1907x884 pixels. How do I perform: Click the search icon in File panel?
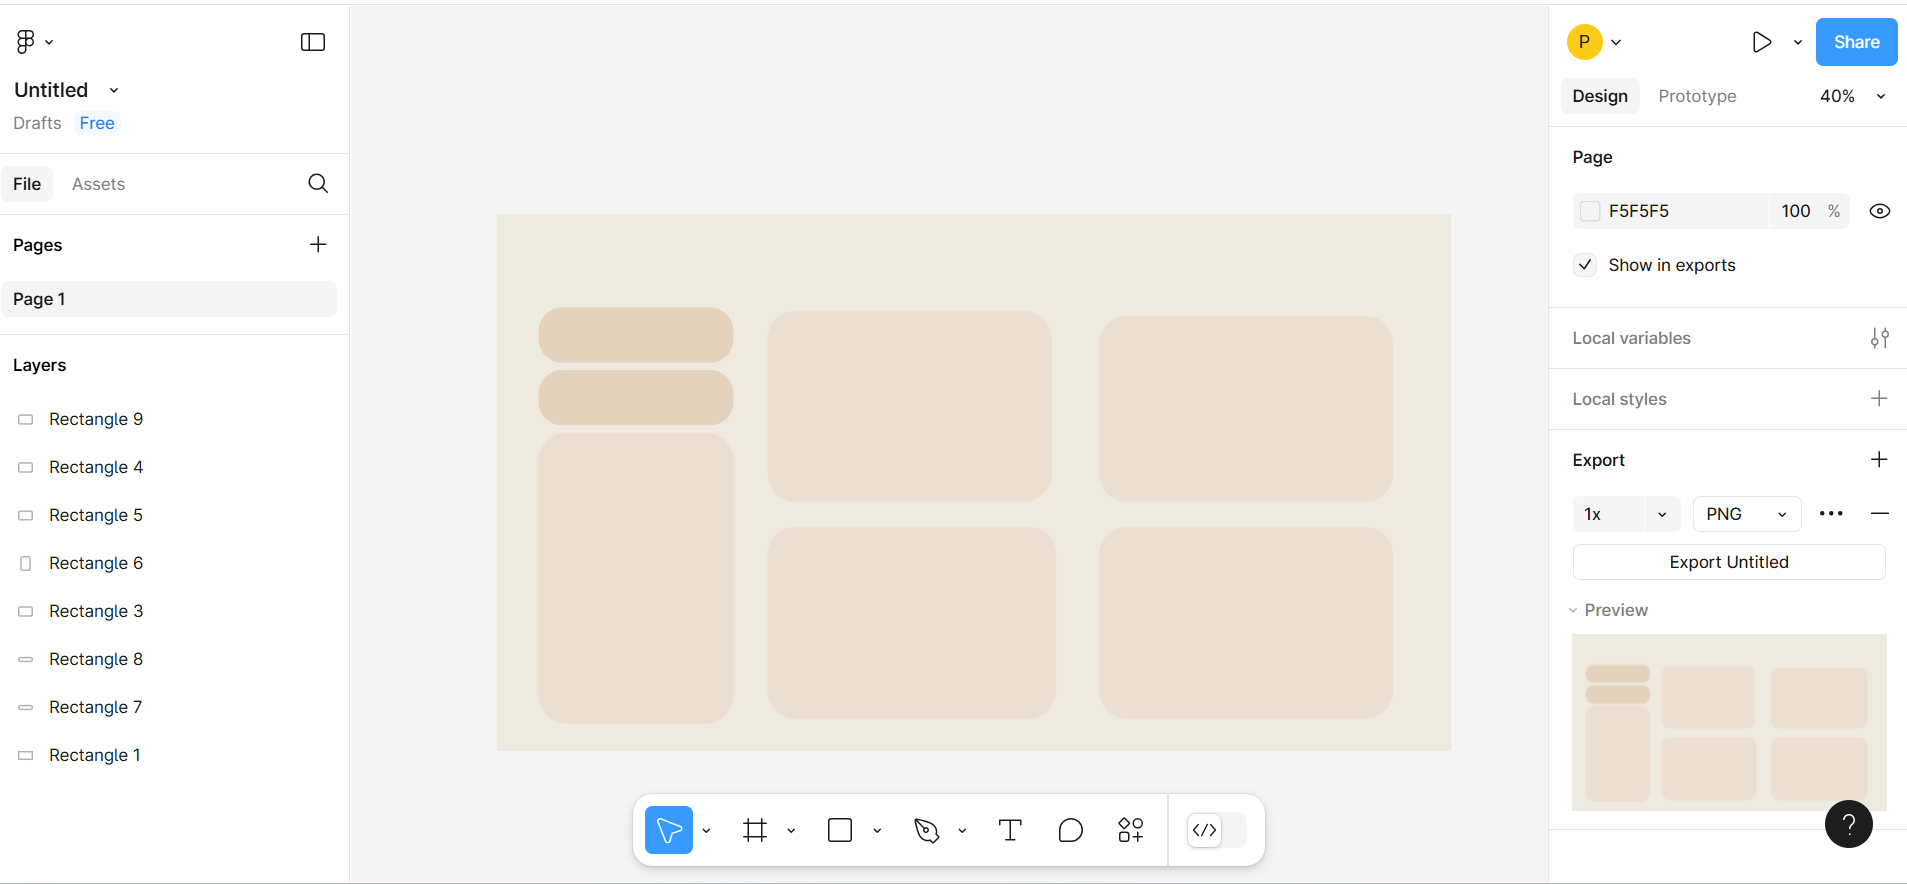[x=318, y=183]
